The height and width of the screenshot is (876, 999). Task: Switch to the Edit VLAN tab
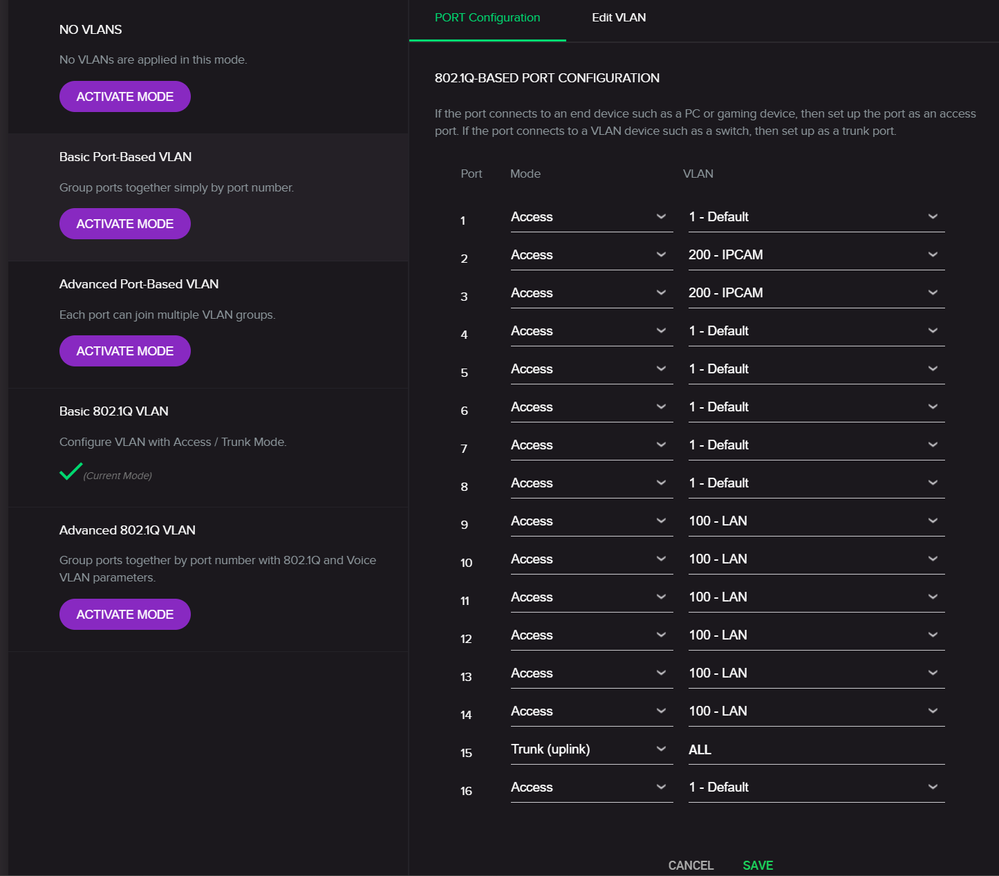pos(618,18)
